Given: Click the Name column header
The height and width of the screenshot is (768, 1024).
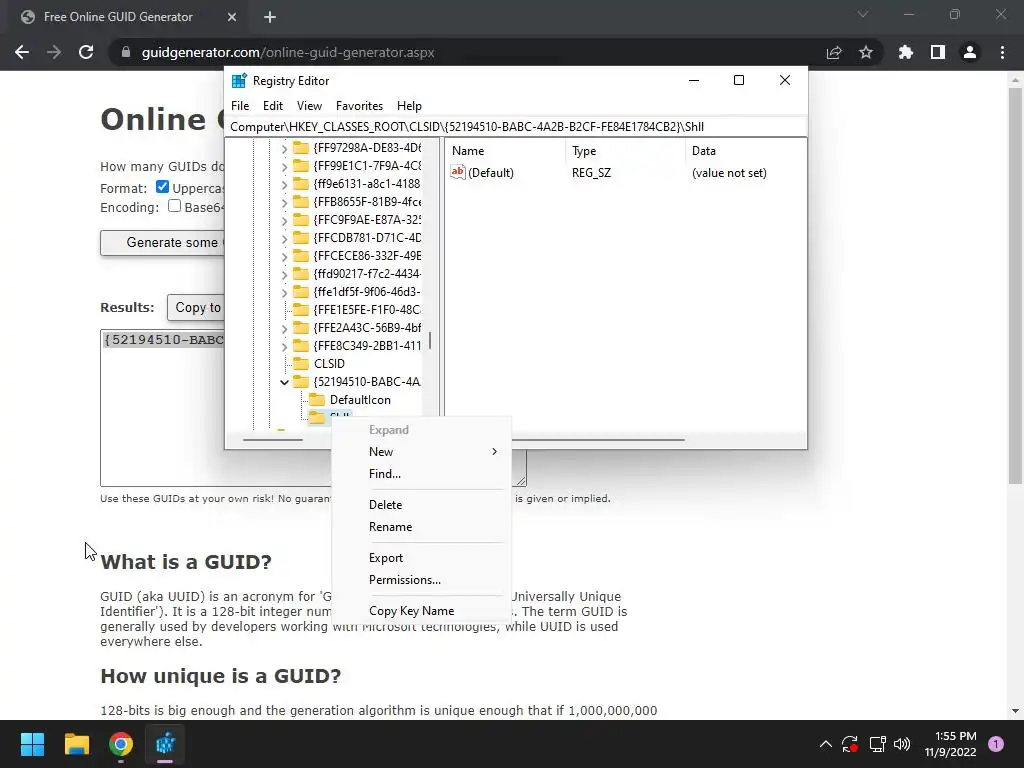Looking at the screenshot, I should [x=505, y=151].
